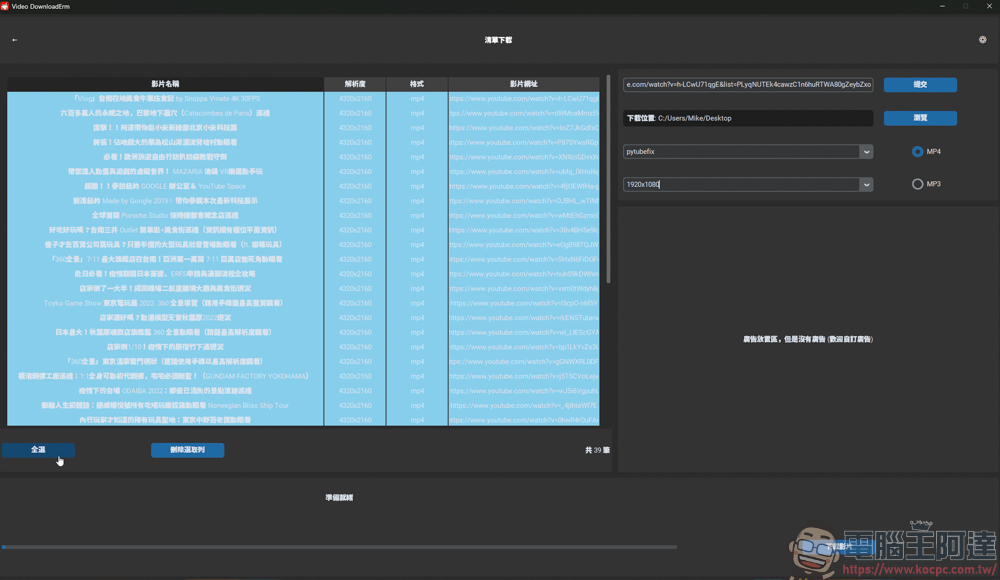Click the mp4 cell in MAZARIA row
Screen dimensions: 1000x580
[x=417, y=172]
